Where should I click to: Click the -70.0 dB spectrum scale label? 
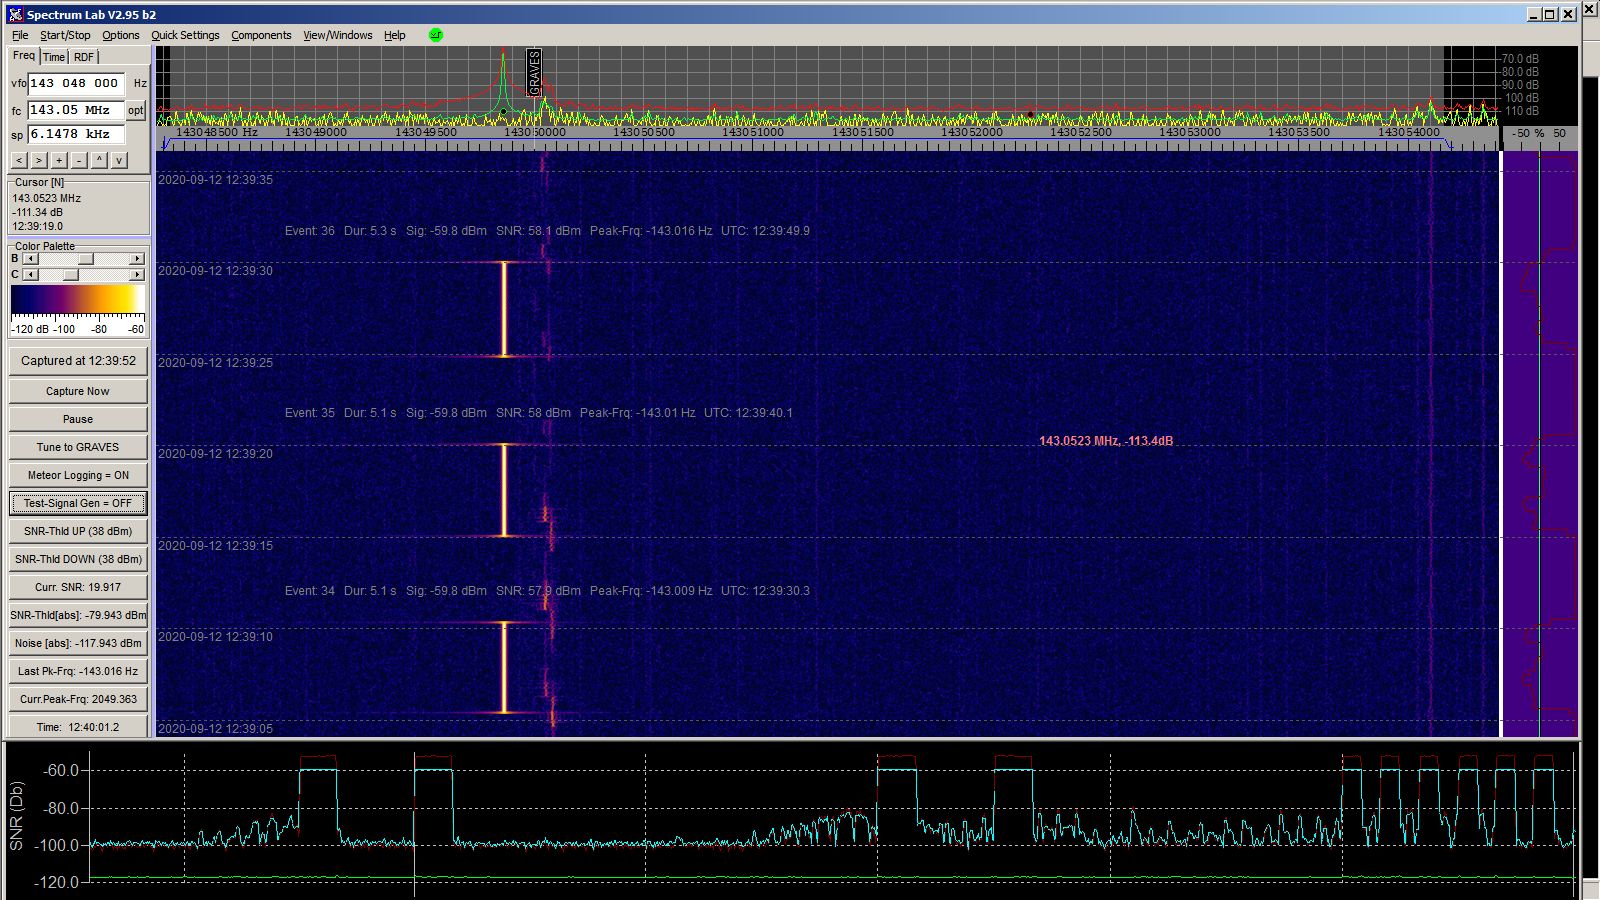1520,59
